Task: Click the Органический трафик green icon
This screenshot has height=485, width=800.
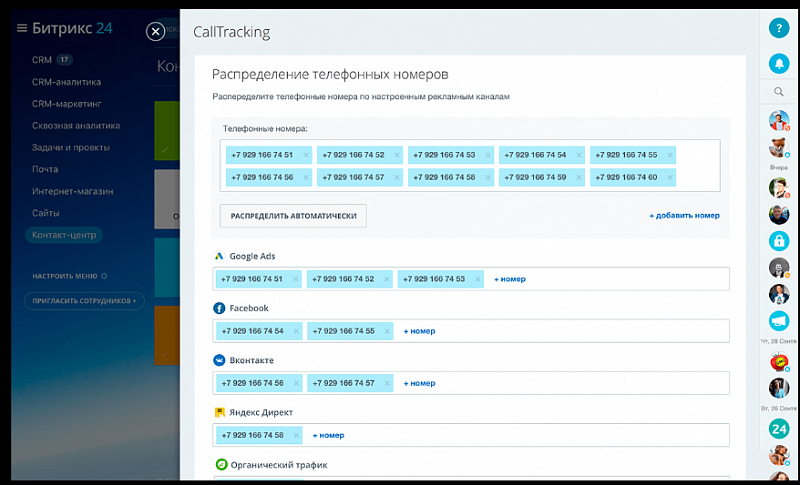Action: coord(221,465)
